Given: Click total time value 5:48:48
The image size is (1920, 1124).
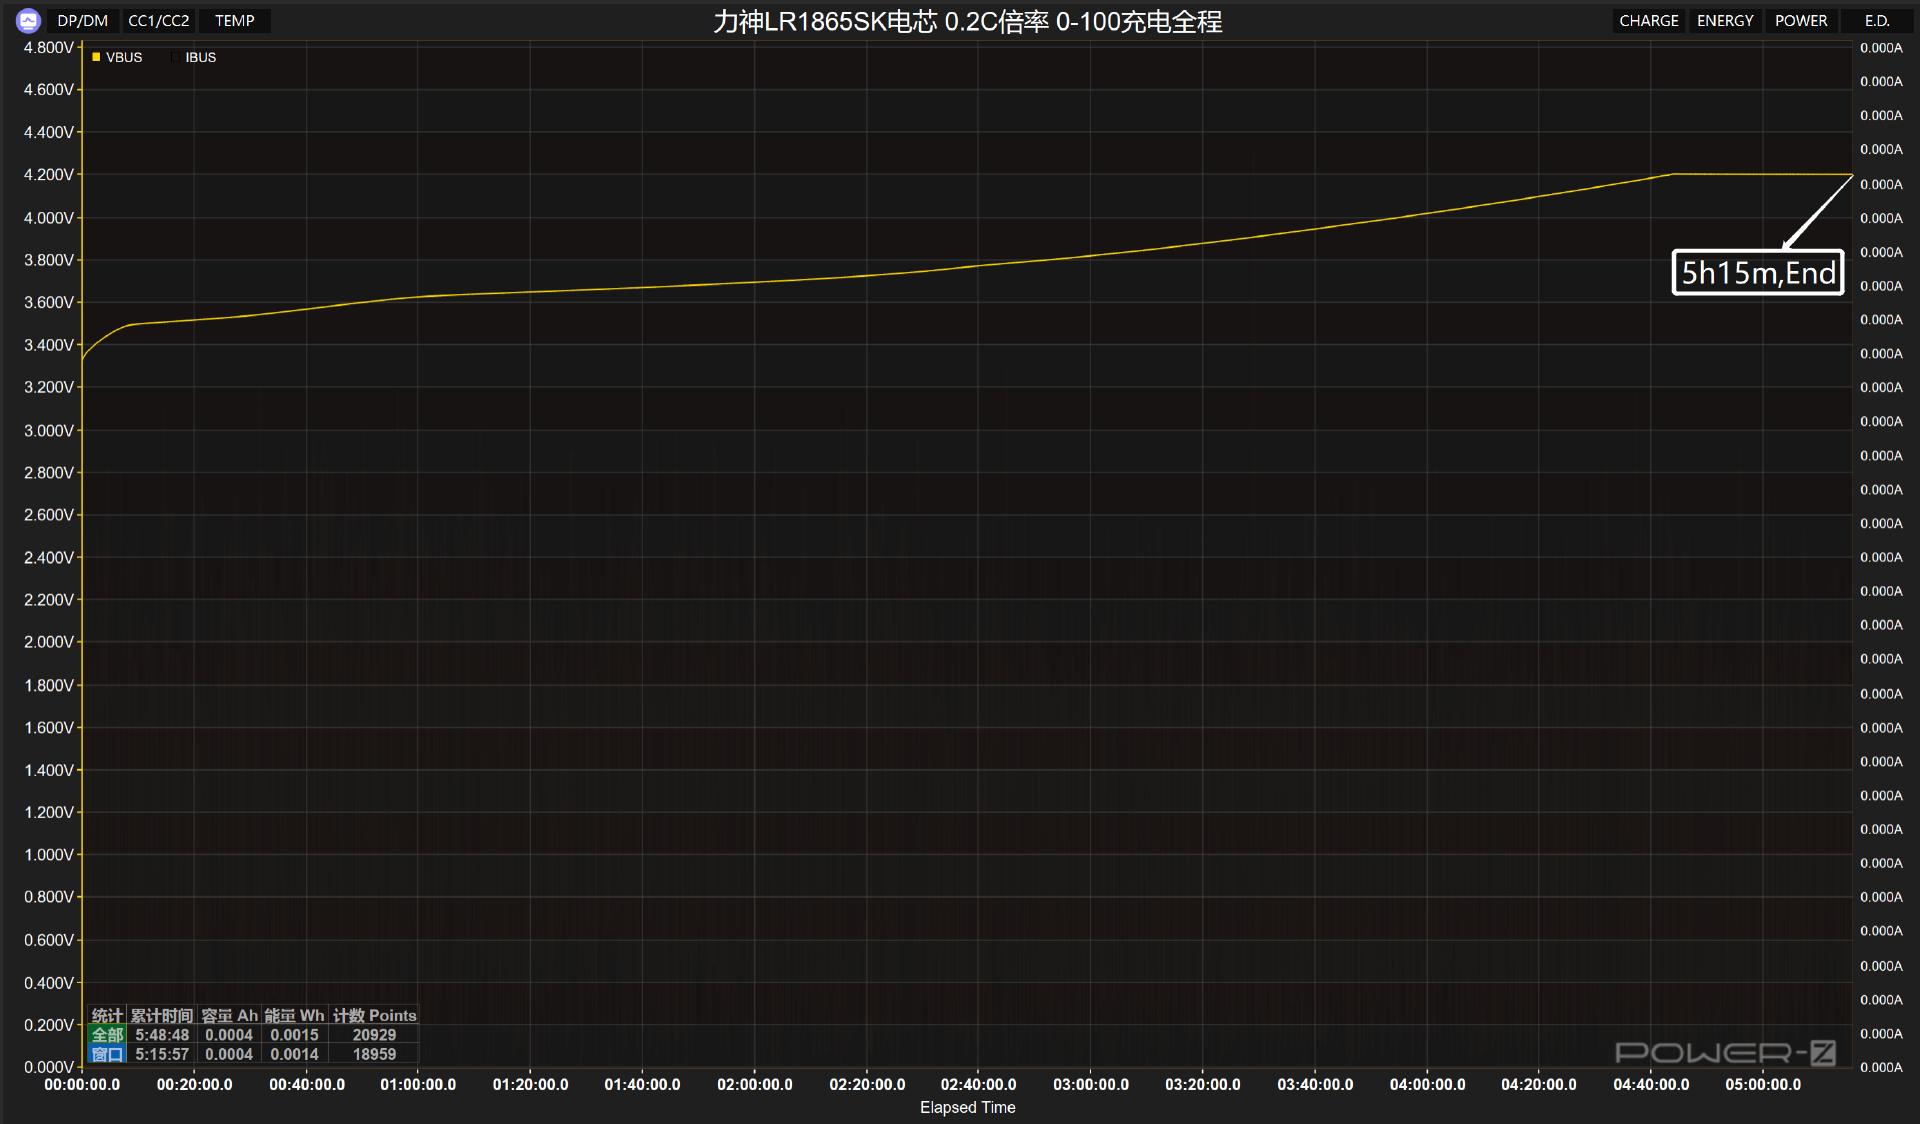Looking at the screenshot, I should tap(162, 1035).
